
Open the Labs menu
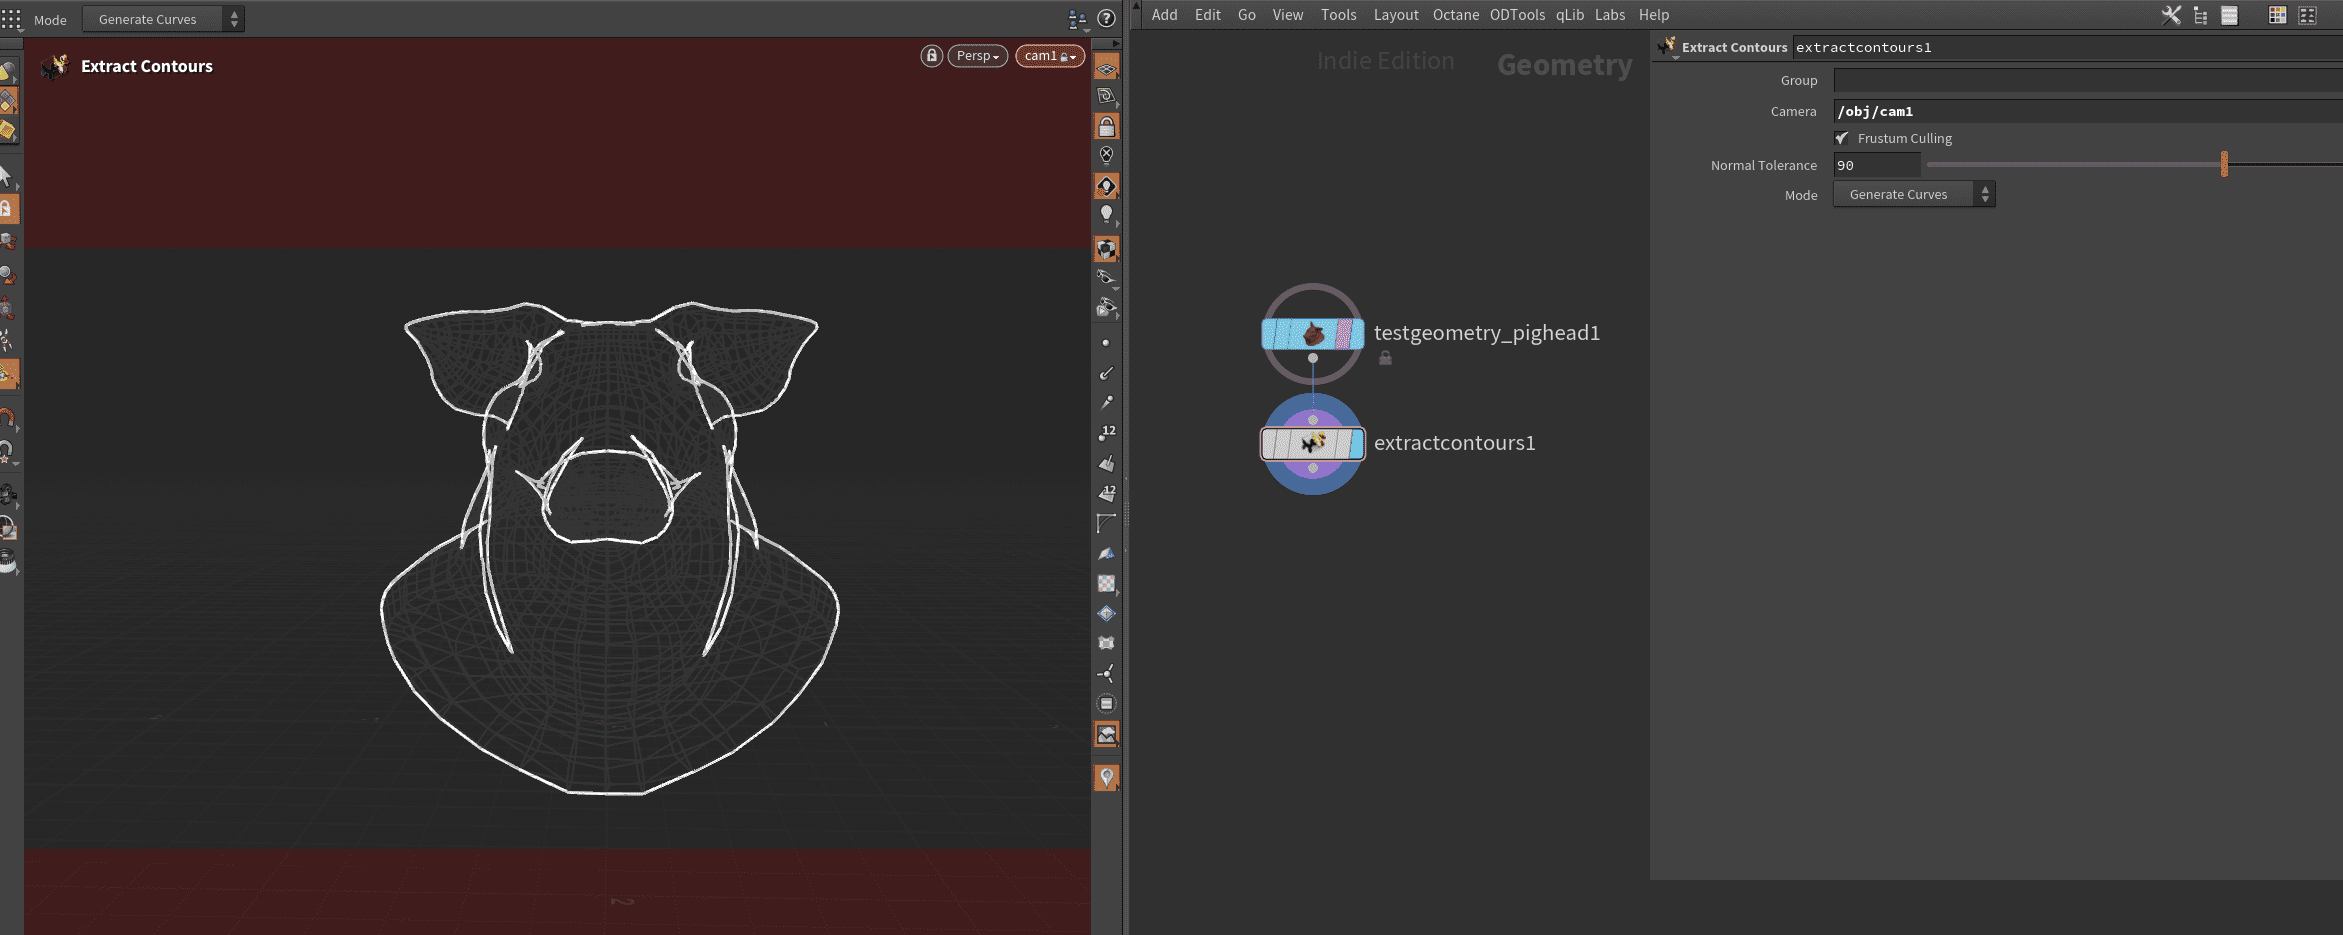pos(1609,15)
